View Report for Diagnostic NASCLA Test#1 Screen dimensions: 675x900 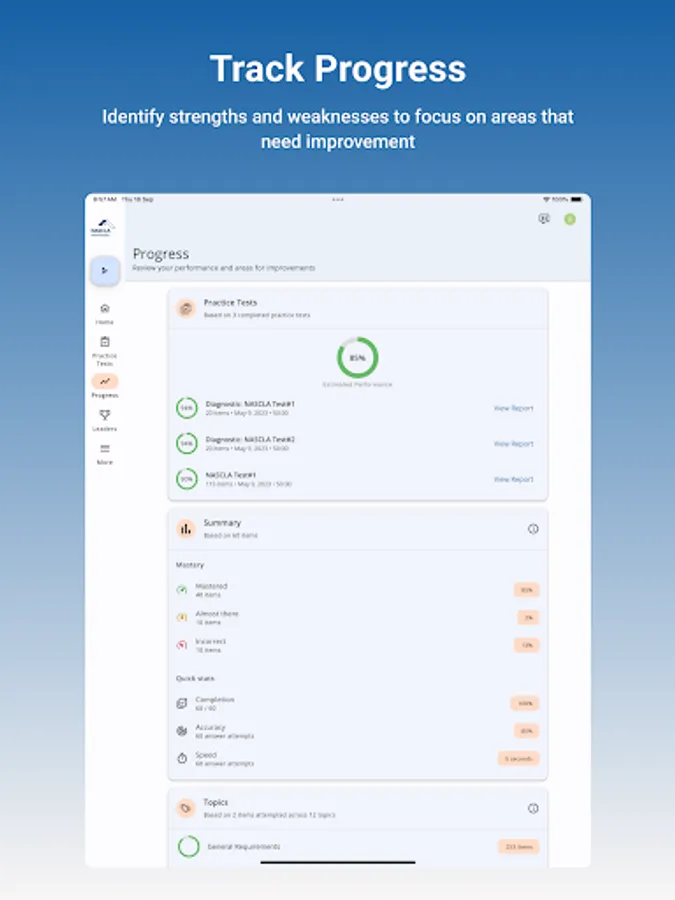513,408
